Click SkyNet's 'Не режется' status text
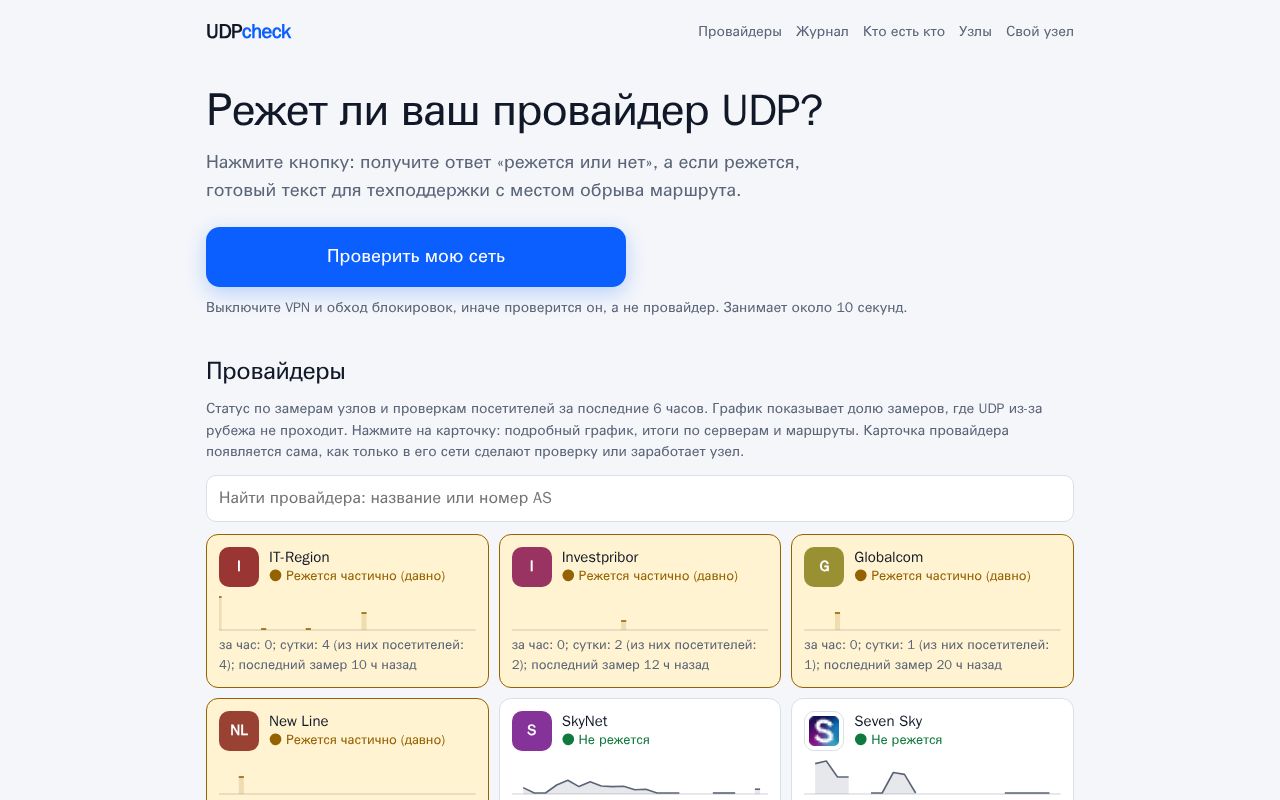The width and height of the screenshot is (1280, 800). (614, 740)
